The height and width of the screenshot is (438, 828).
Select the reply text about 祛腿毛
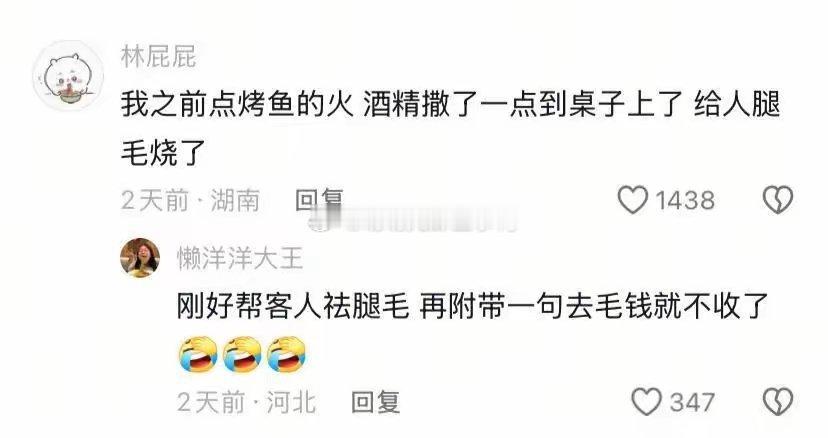tap(472, 306)
